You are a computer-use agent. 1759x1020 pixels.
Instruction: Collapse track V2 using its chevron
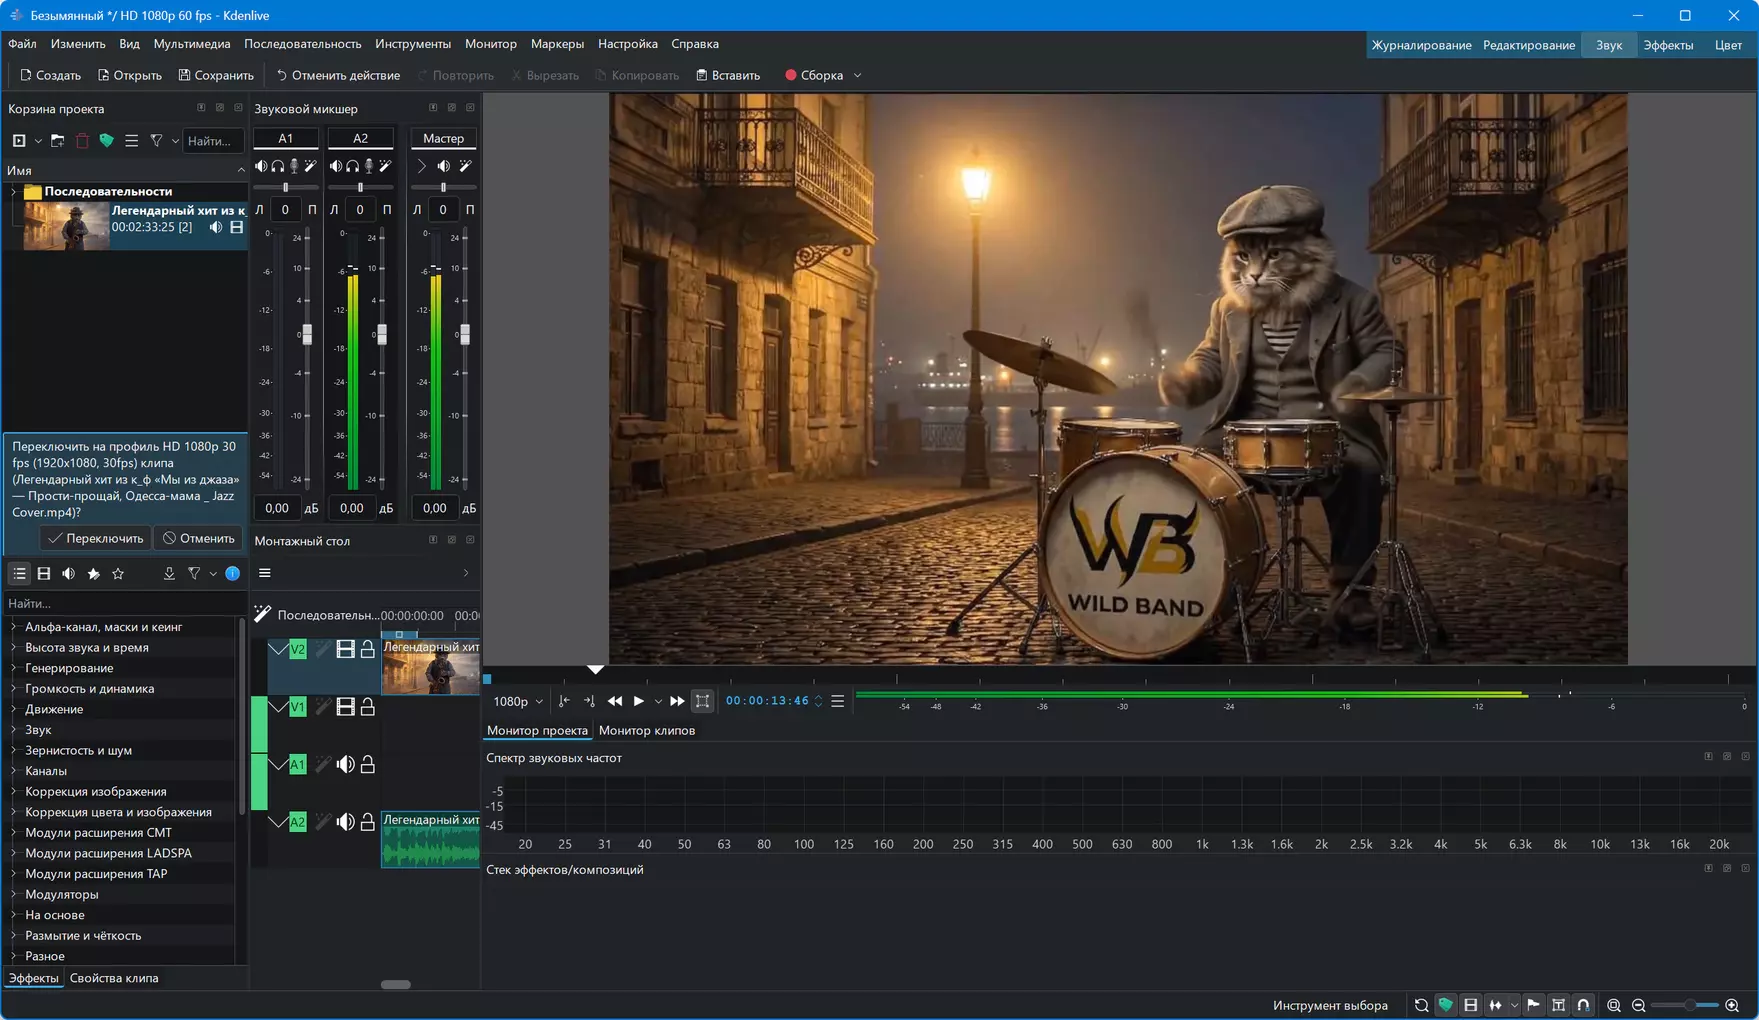277,650
